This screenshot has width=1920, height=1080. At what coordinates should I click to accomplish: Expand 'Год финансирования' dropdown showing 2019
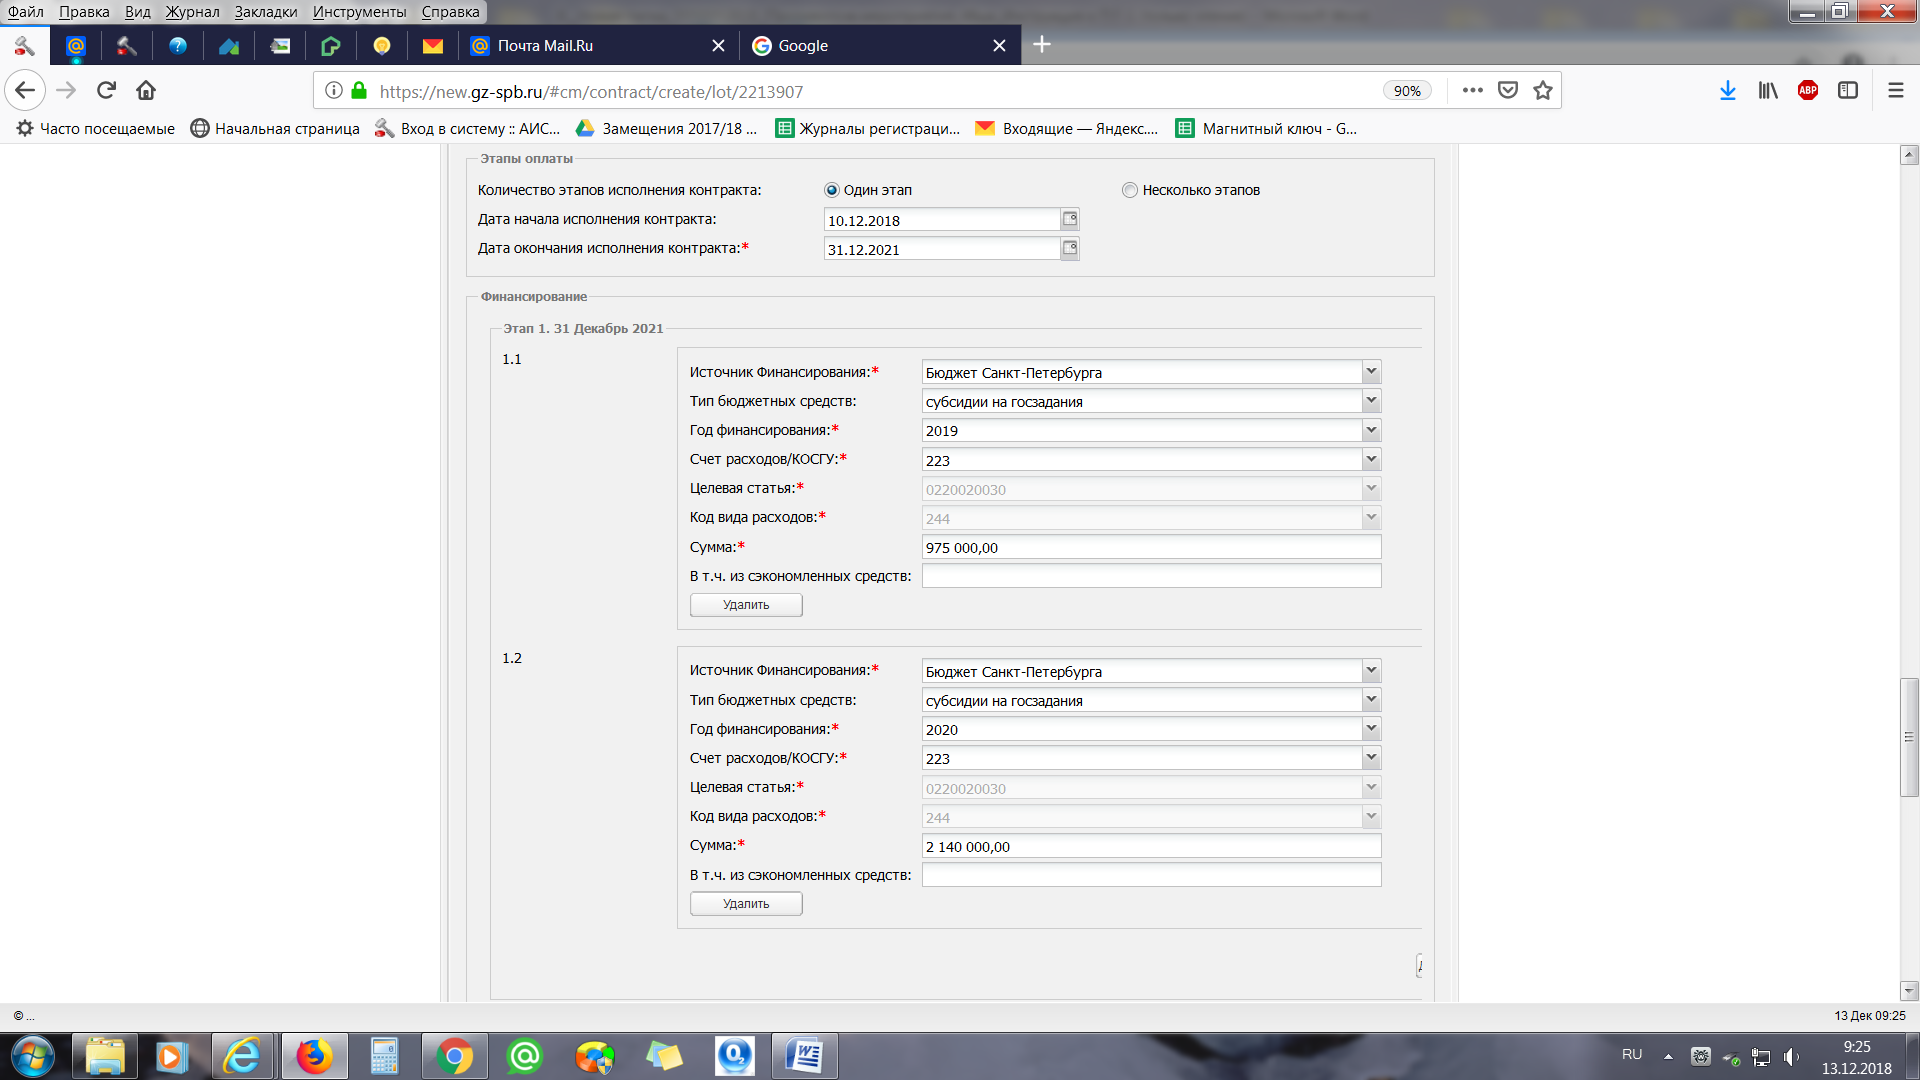click(x=1371, y=430)
